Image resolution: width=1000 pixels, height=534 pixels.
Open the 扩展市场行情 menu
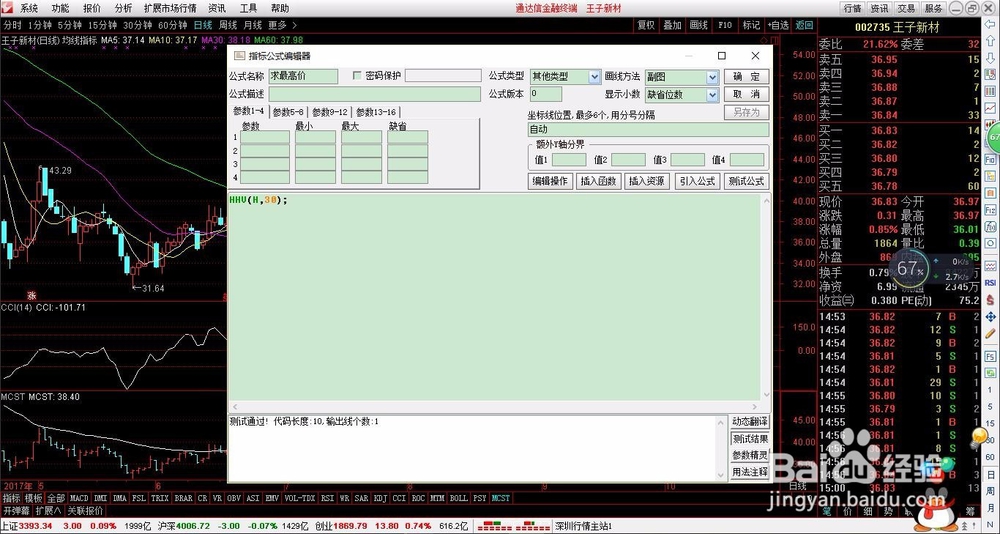pyautogui.click(x=170, y=8)
